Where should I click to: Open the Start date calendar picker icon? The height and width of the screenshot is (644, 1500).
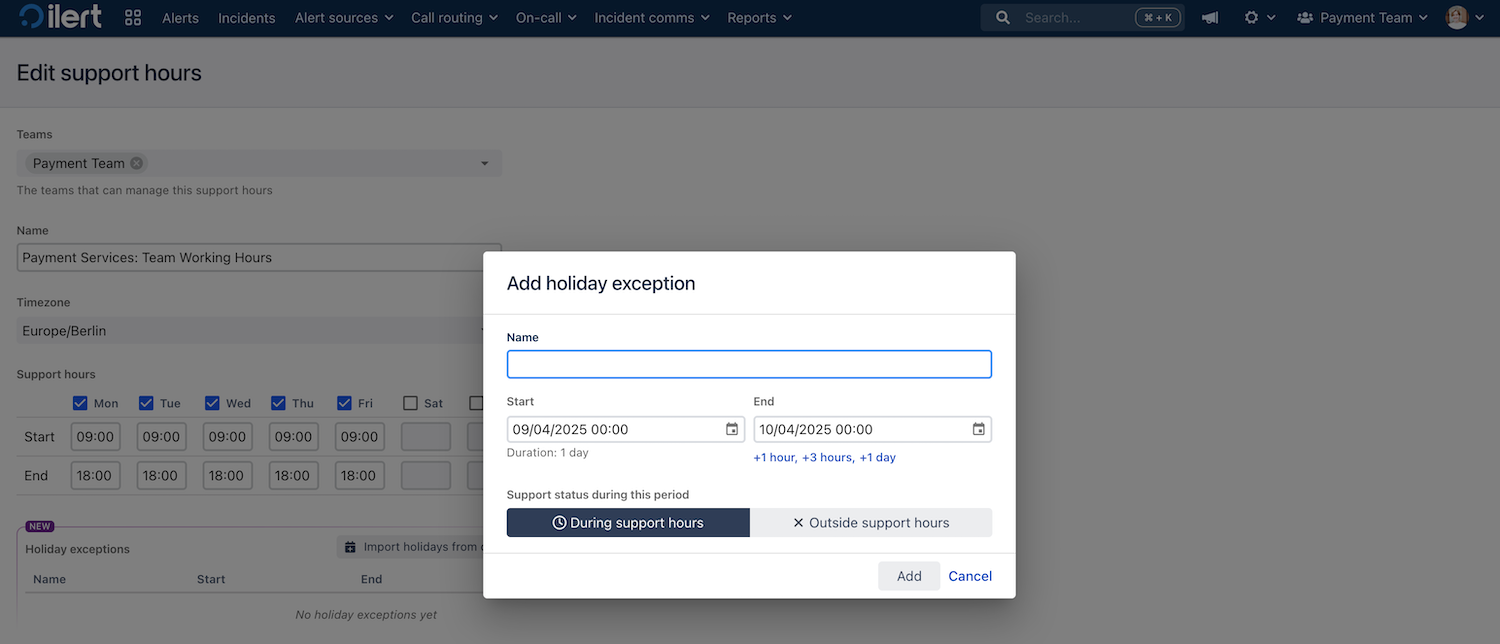[x=731, y=428]
